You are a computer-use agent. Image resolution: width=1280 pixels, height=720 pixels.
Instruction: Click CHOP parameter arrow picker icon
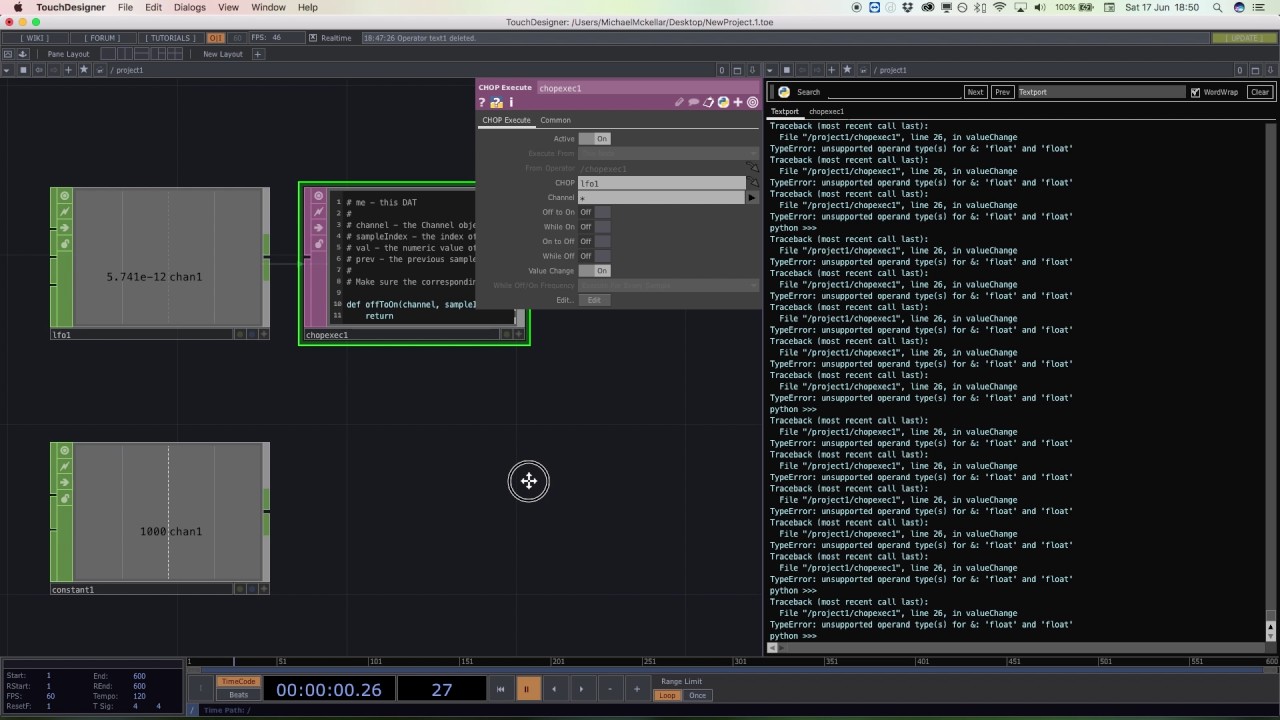(x=752, y=183)
